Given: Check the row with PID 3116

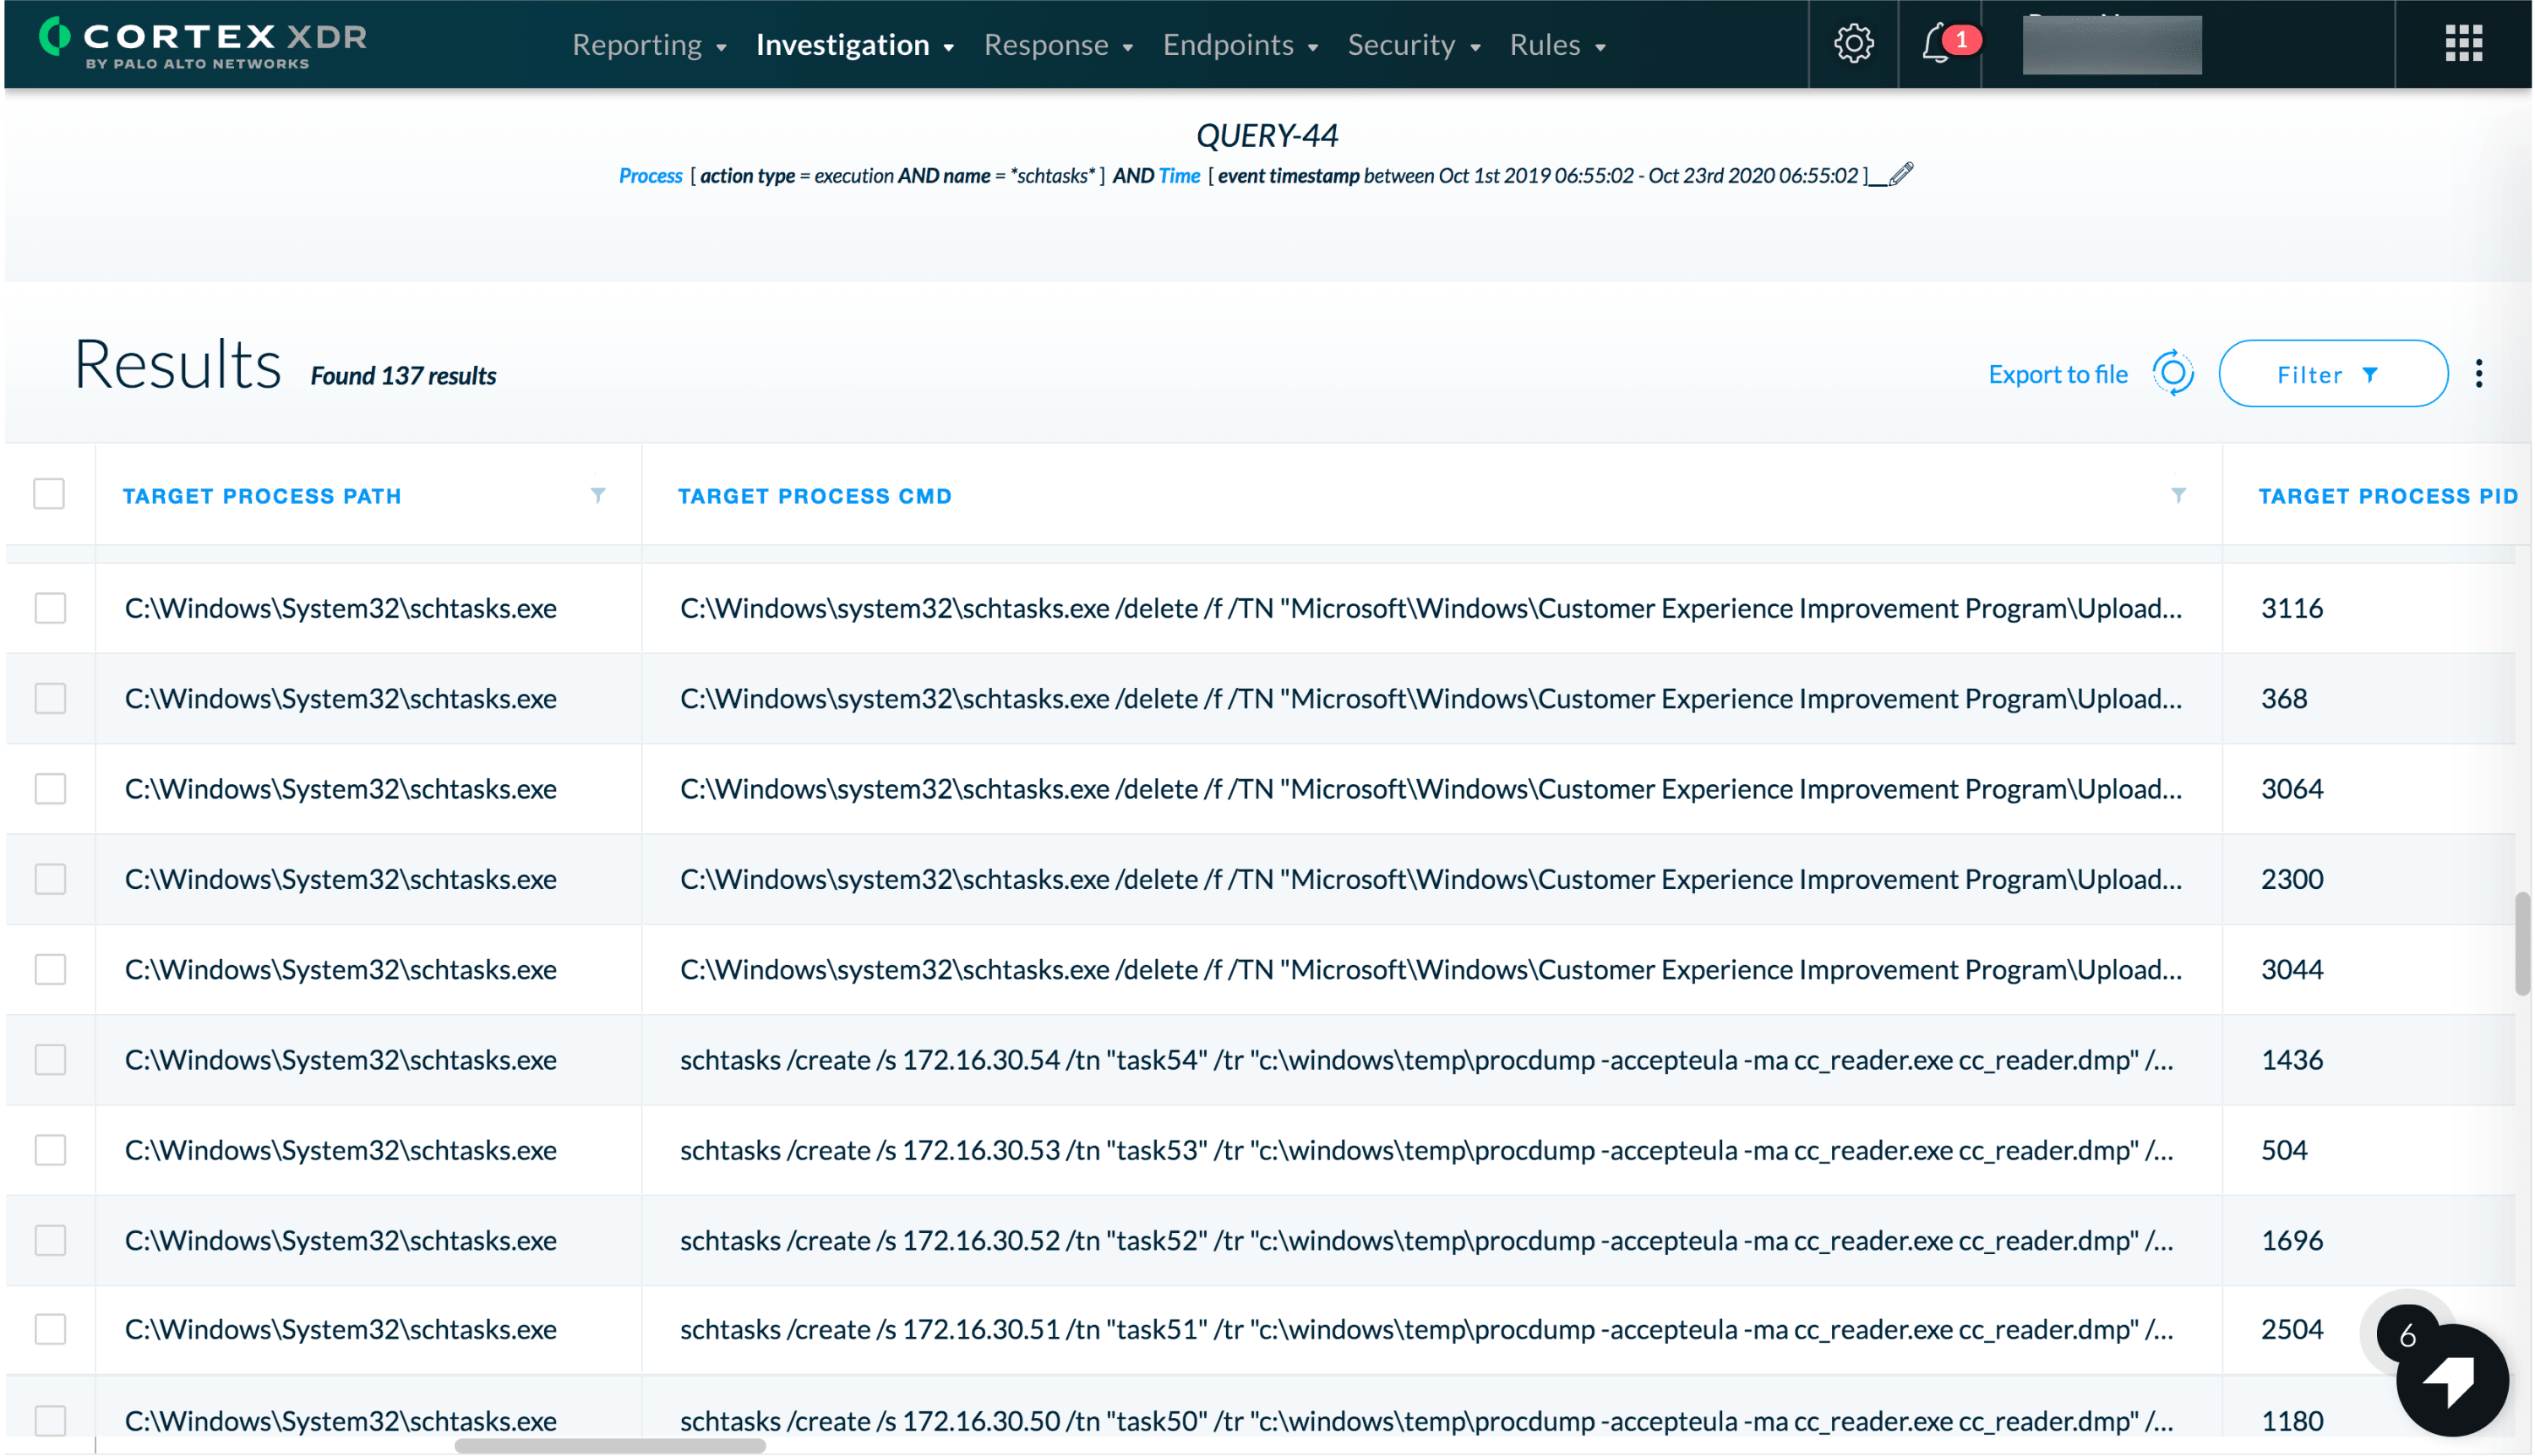Looking at the screenshot, I should click(x=50, y=608).
